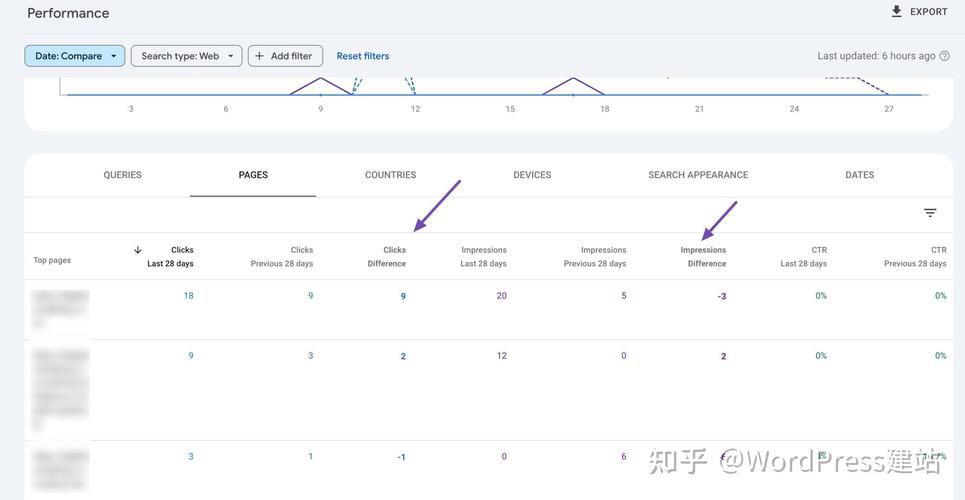Open the Date: Compare dropdown
965x500 pixels.
pyautogui.click(x=75, y=56)
